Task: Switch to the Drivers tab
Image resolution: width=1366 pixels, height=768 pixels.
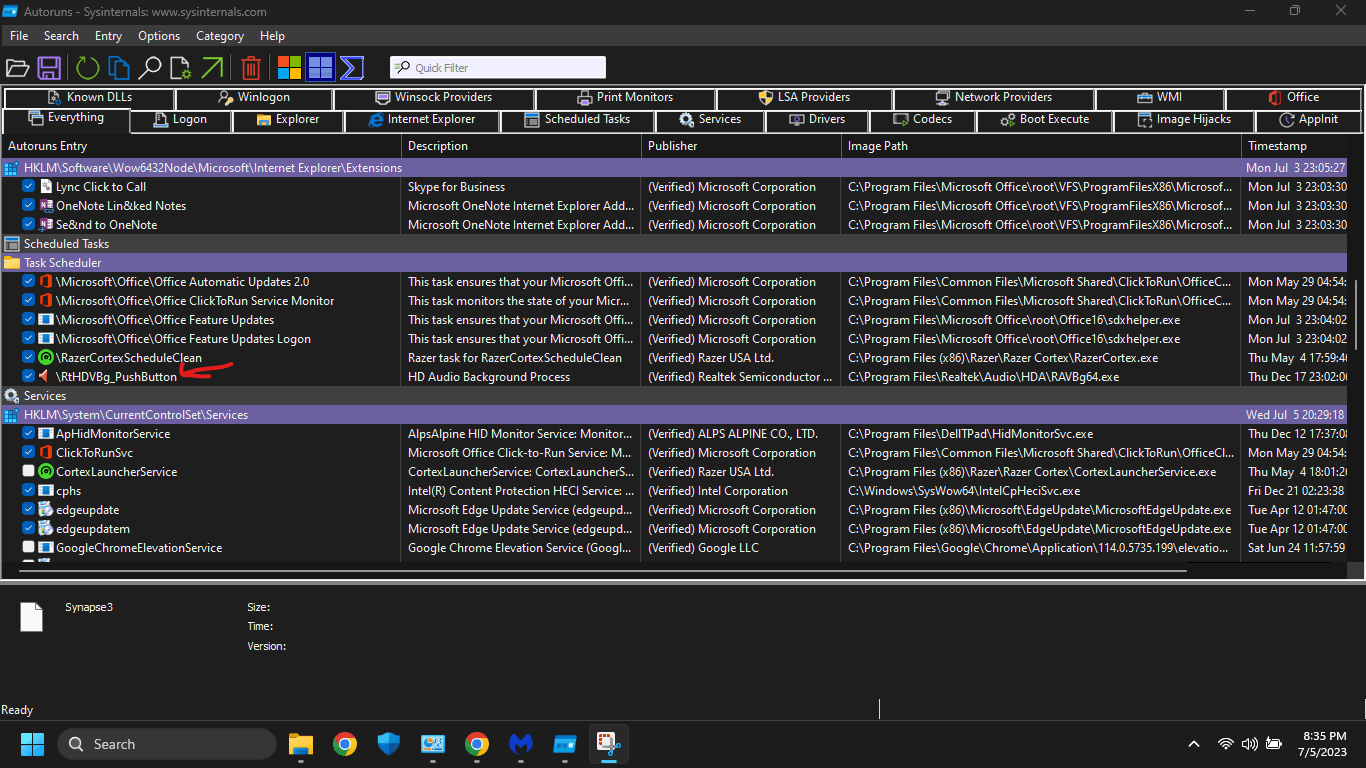Action: (816, 120)
